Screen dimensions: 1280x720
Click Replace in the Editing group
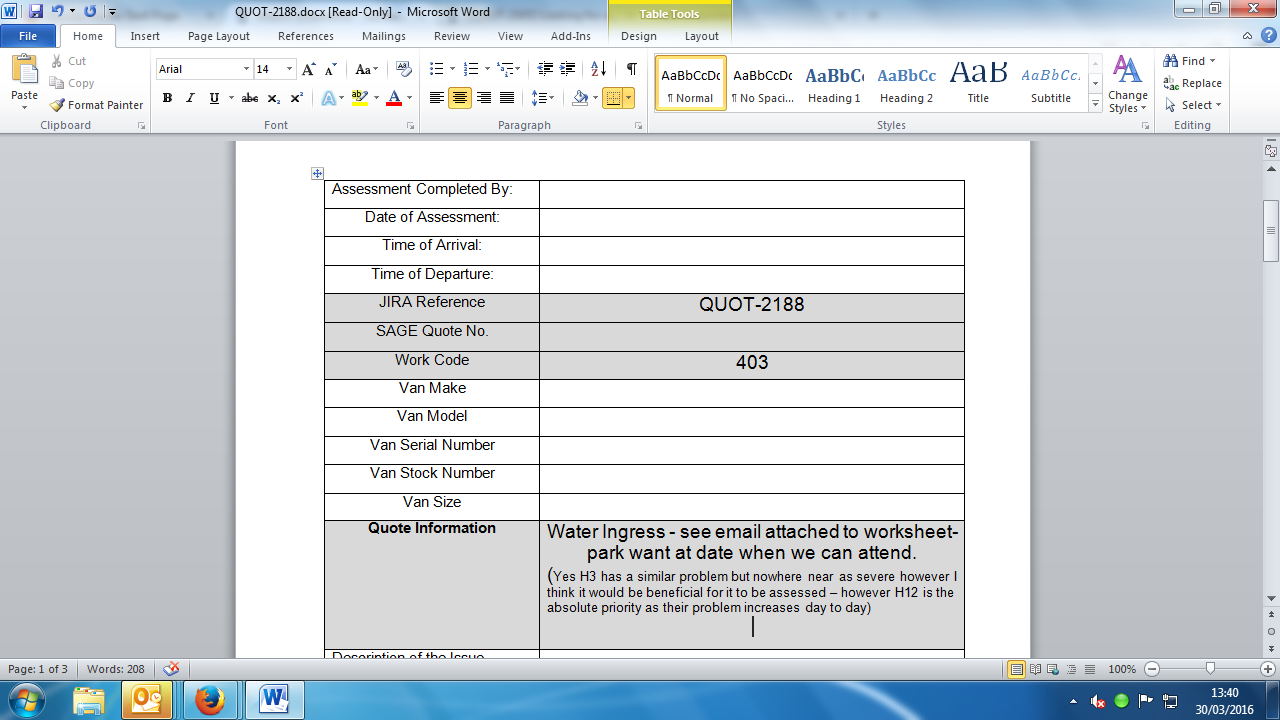coord(1192,83)
